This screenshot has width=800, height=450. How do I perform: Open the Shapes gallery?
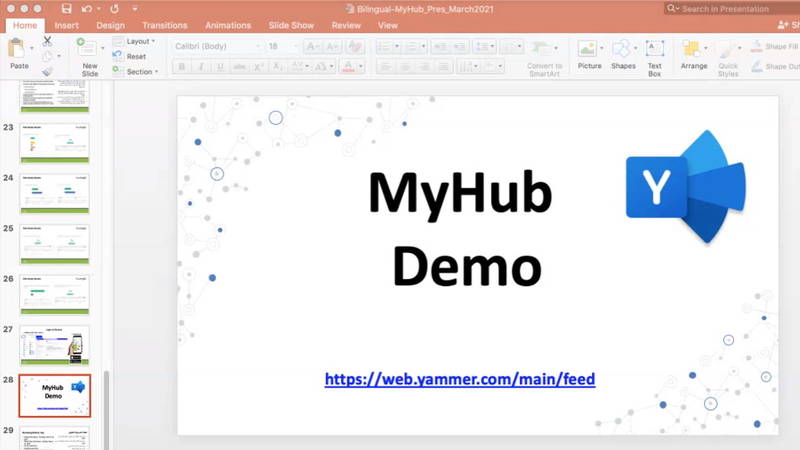(623, 54)
